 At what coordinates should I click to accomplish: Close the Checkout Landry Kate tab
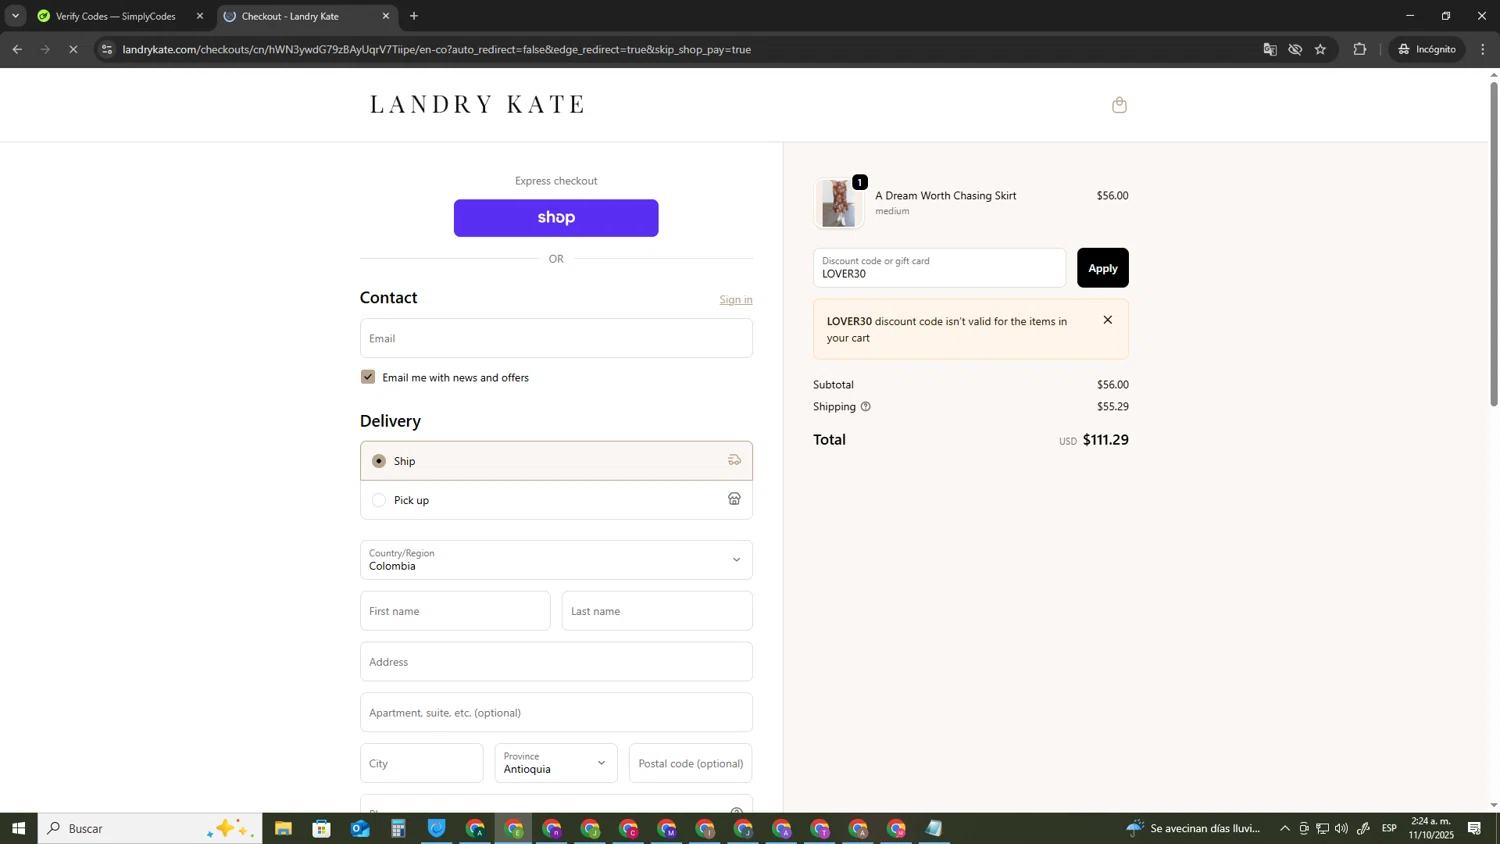pyautogui.click(x=386, y=16)
